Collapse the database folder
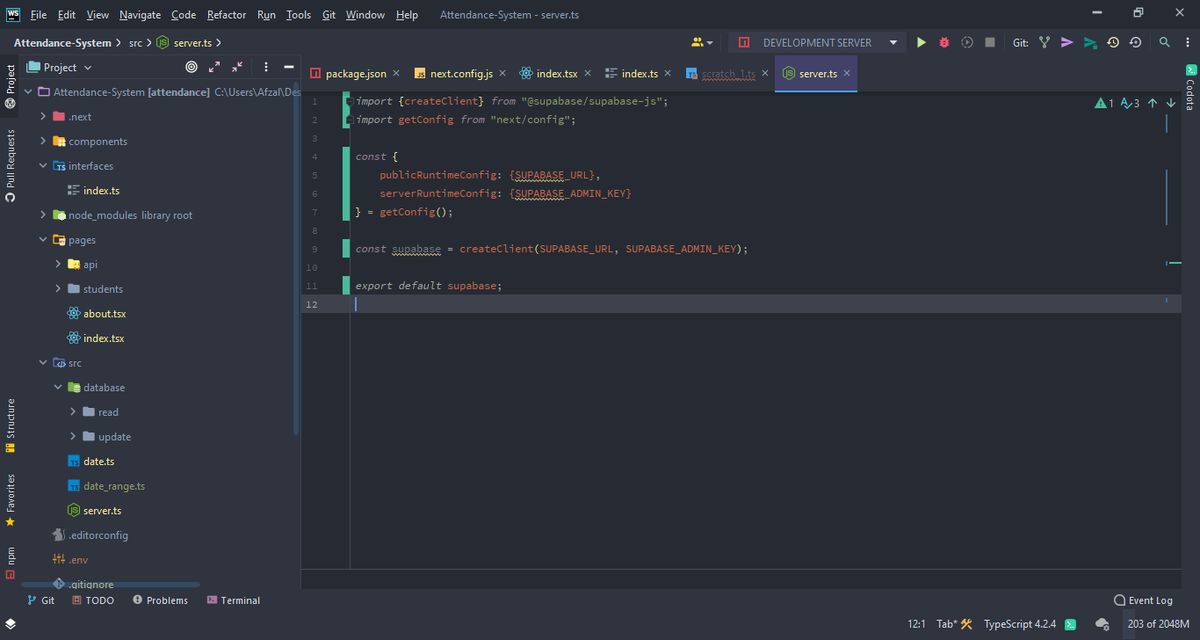Image resolution: width=1200 pixels, height=640 pixels. tap(58, 387)
